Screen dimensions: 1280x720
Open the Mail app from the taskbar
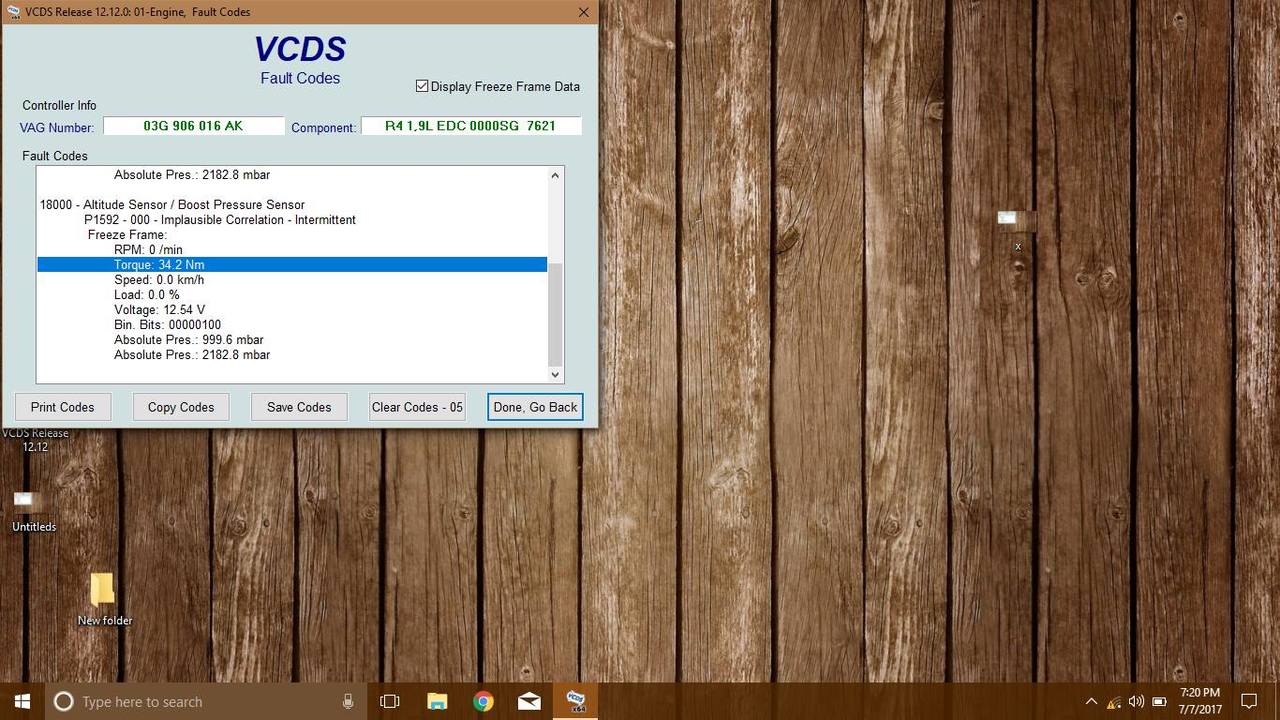point(529,702)
